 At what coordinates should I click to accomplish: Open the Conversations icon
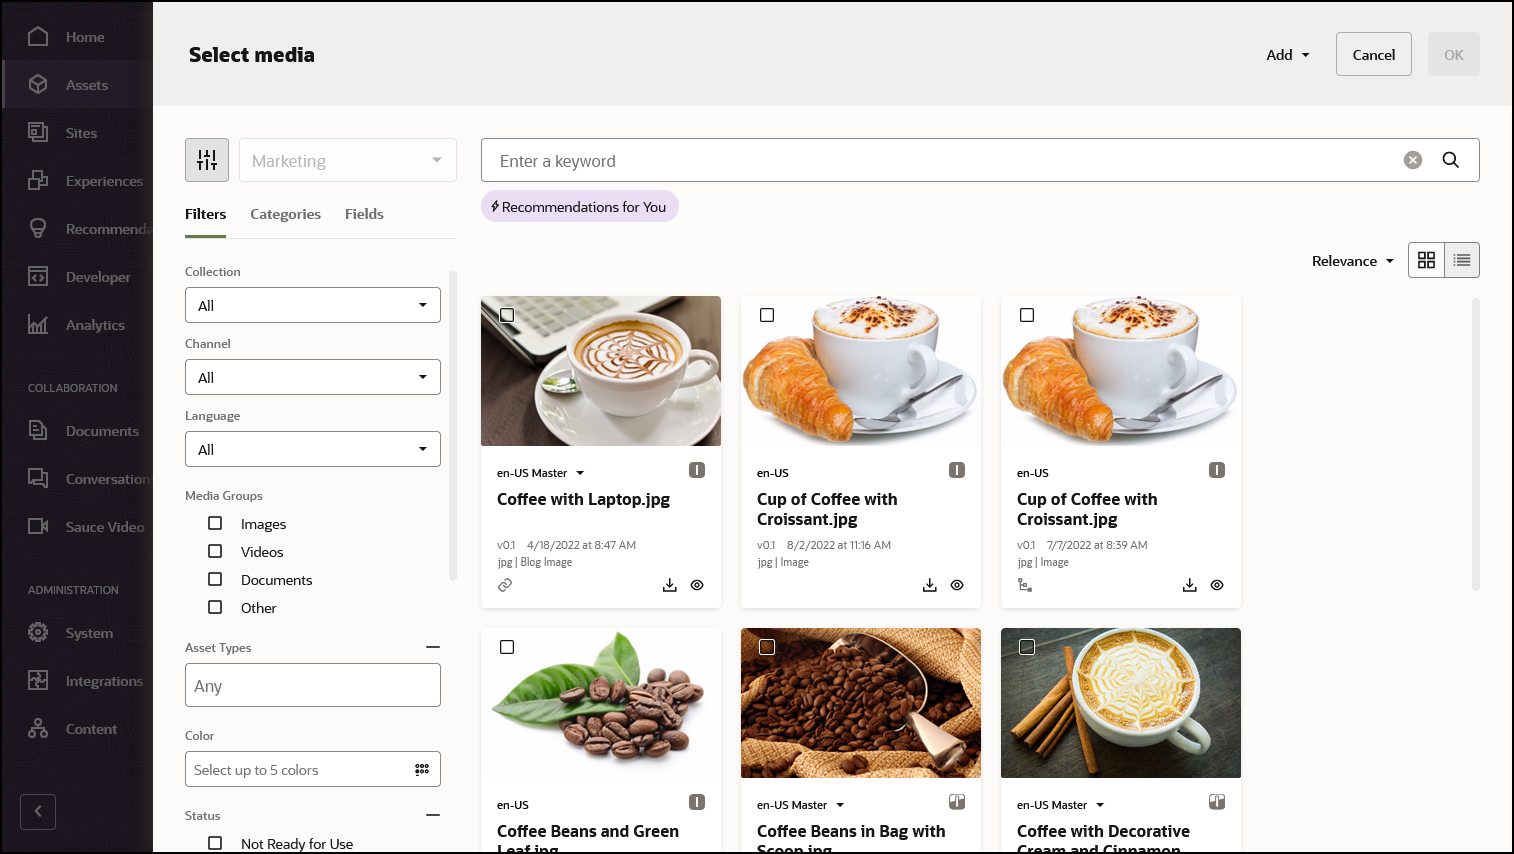[38, 478]
